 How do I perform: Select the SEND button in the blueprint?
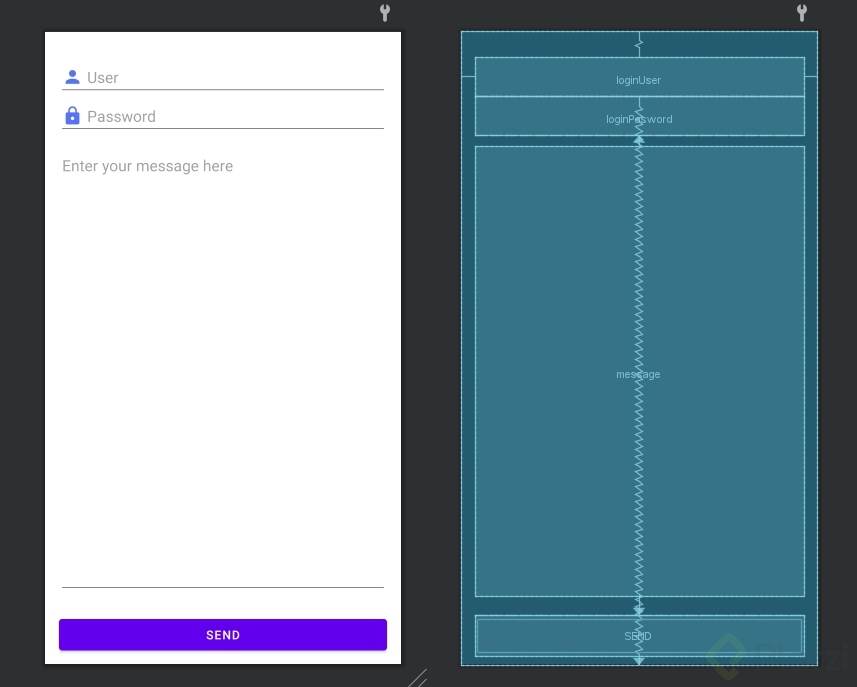click(x=639, y=636)
